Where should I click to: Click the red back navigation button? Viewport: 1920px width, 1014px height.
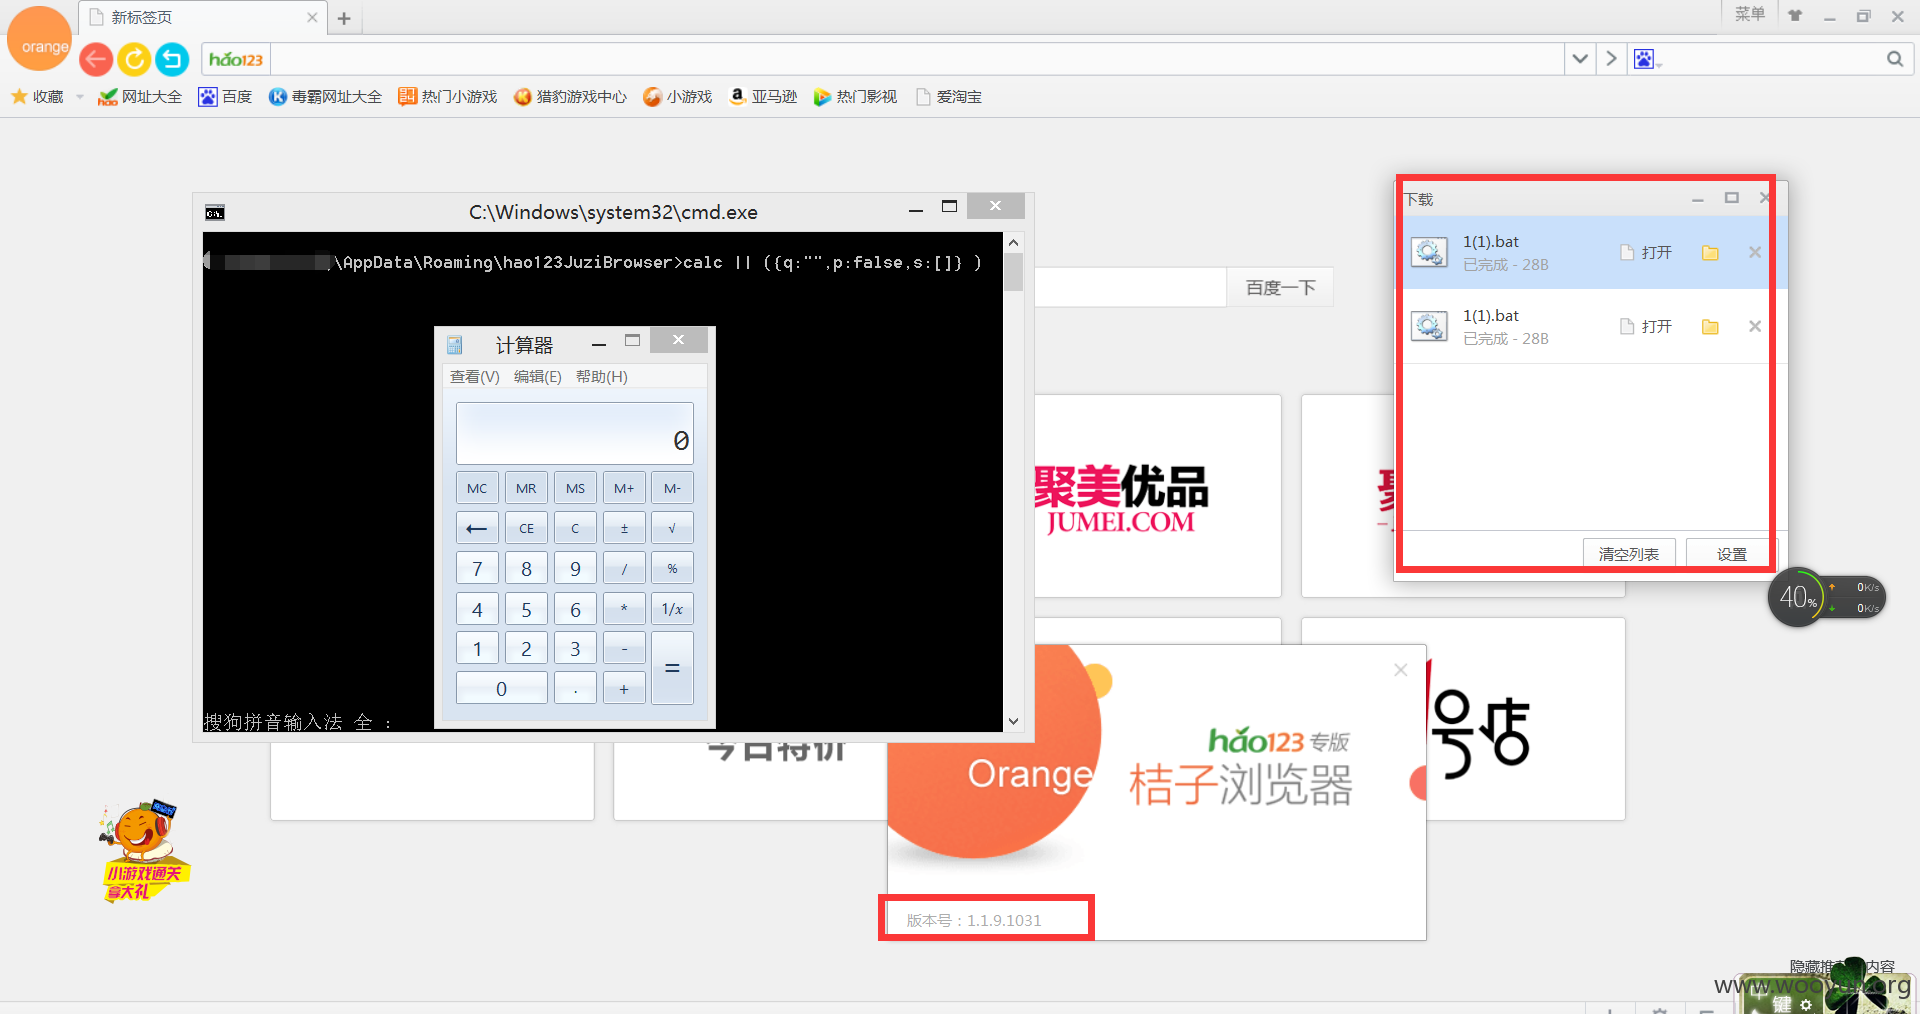[x=96, y=60]
